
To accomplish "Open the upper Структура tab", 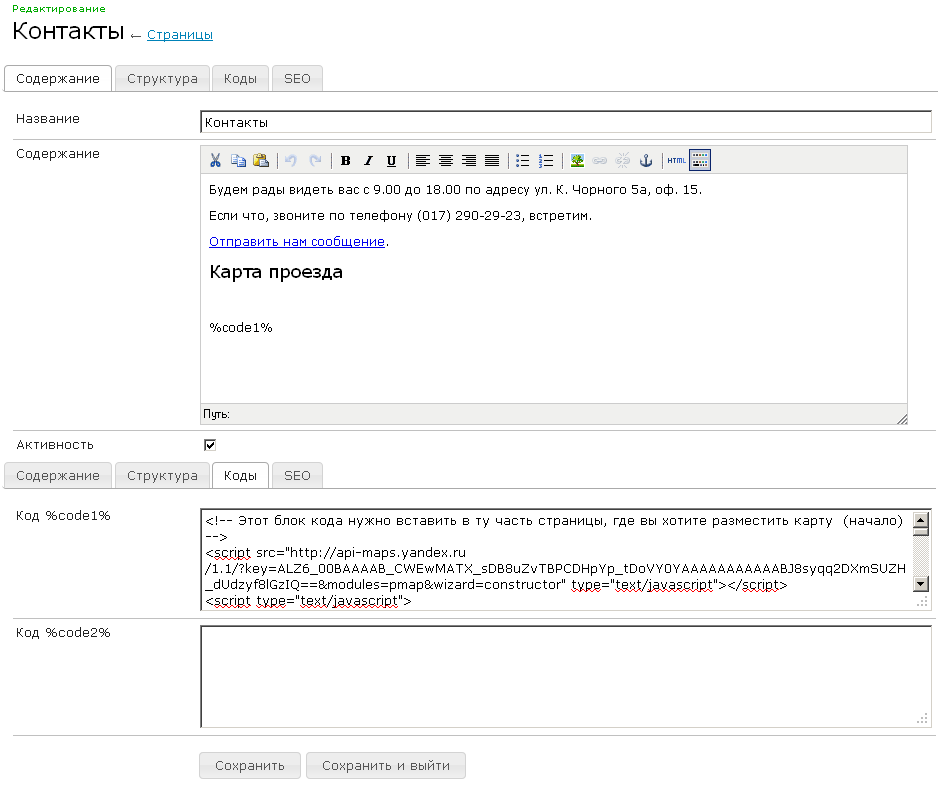I will (162, 78).
